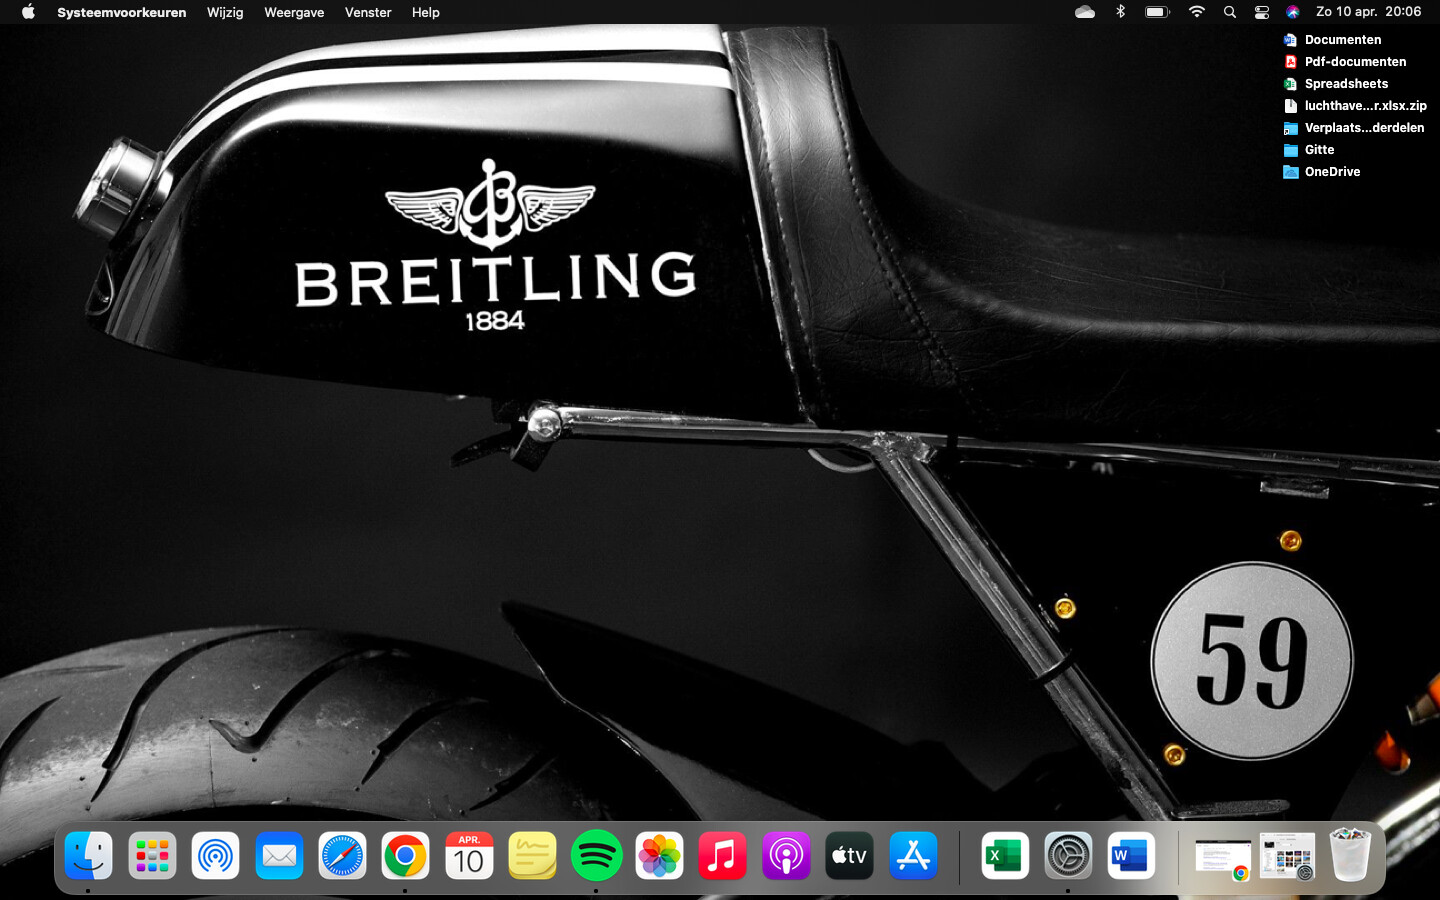Image resolution: width=1440 pixels, height=900 pixels.
Task: Open Microsoft Word from the Dock
Action: [1131, 856]
